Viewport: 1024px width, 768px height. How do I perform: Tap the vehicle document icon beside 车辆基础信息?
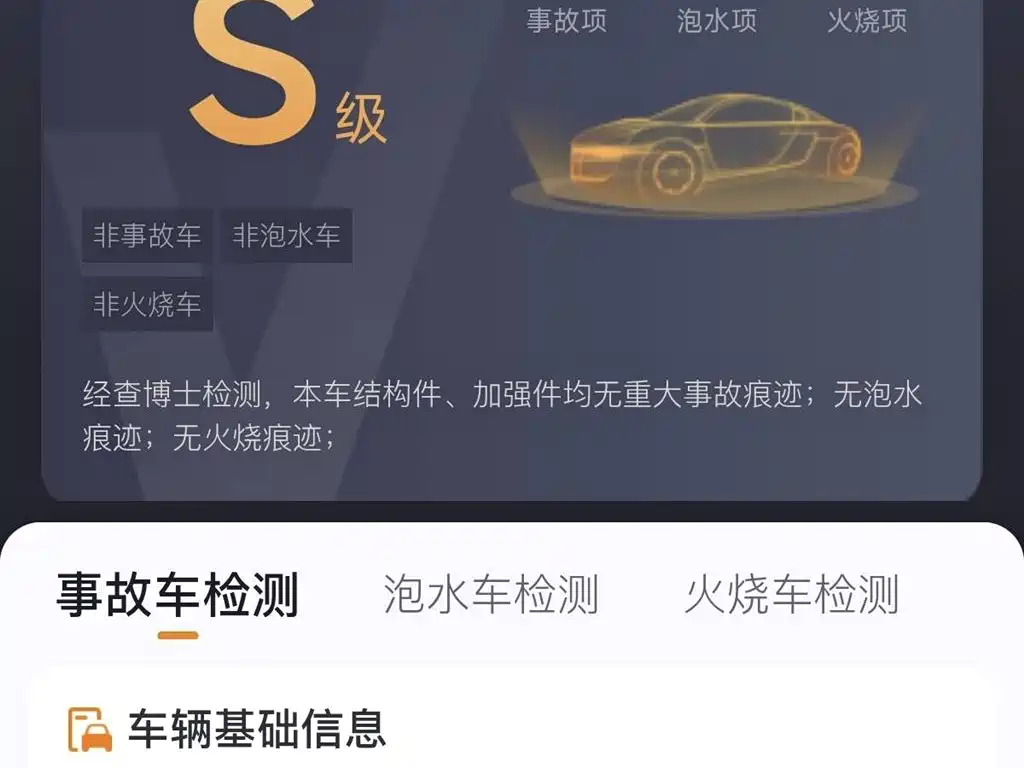click(x=89, y=729)
